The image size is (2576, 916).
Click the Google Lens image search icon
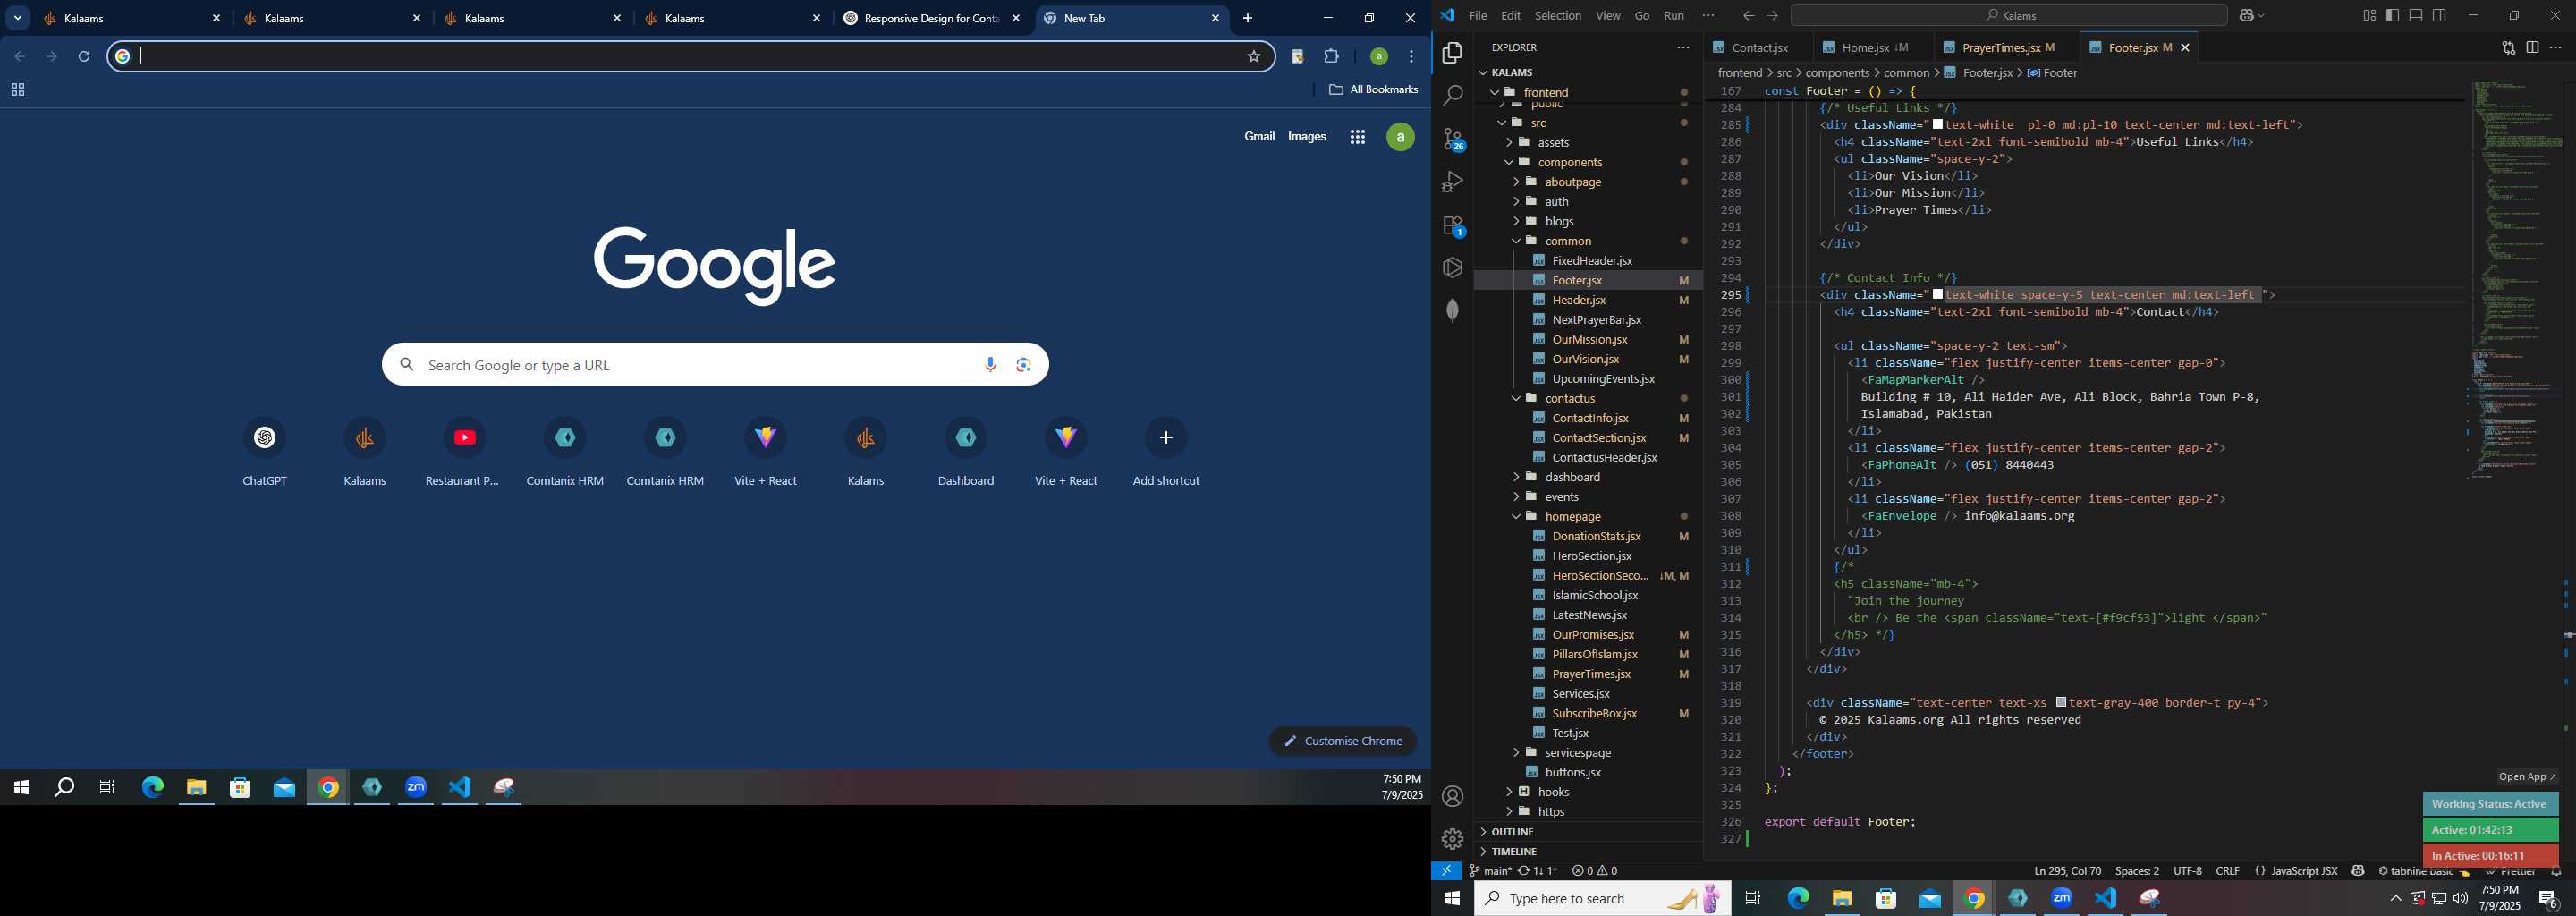1024,365
